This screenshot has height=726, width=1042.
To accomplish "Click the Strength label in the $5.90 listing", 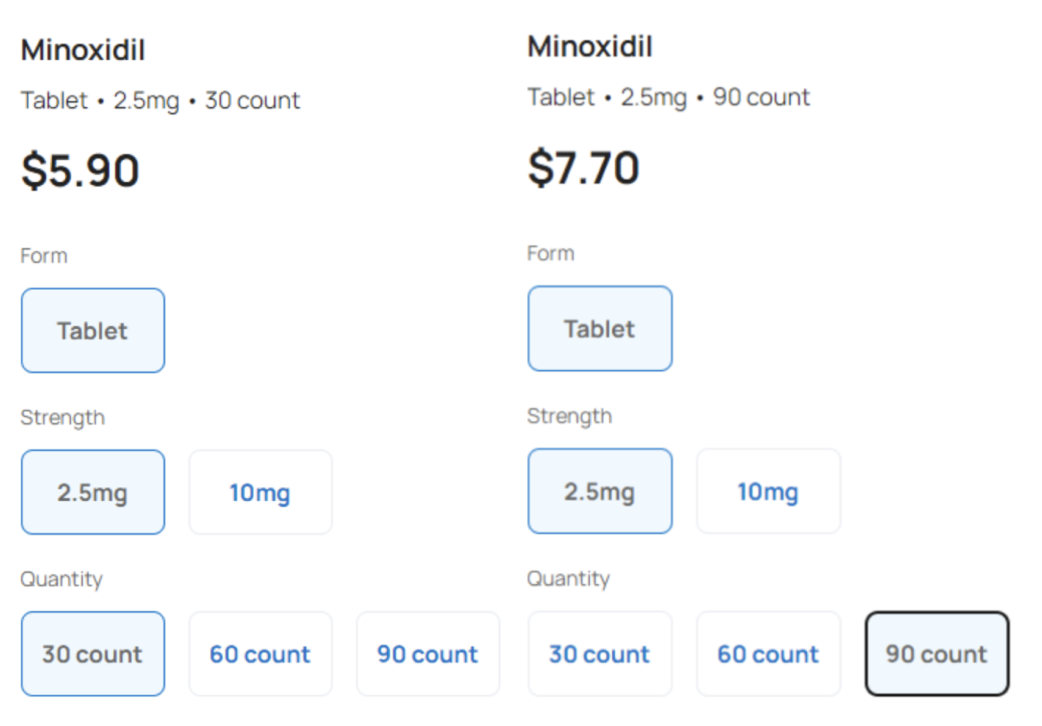I will point(62,417).
